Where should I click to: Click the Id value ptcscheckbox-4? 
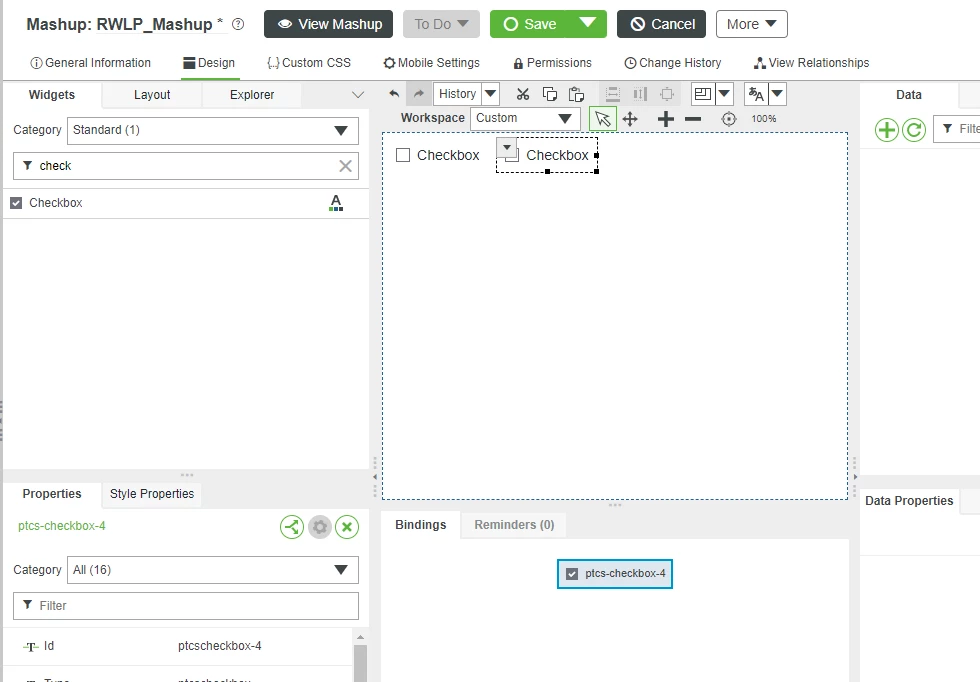[219, 646]
